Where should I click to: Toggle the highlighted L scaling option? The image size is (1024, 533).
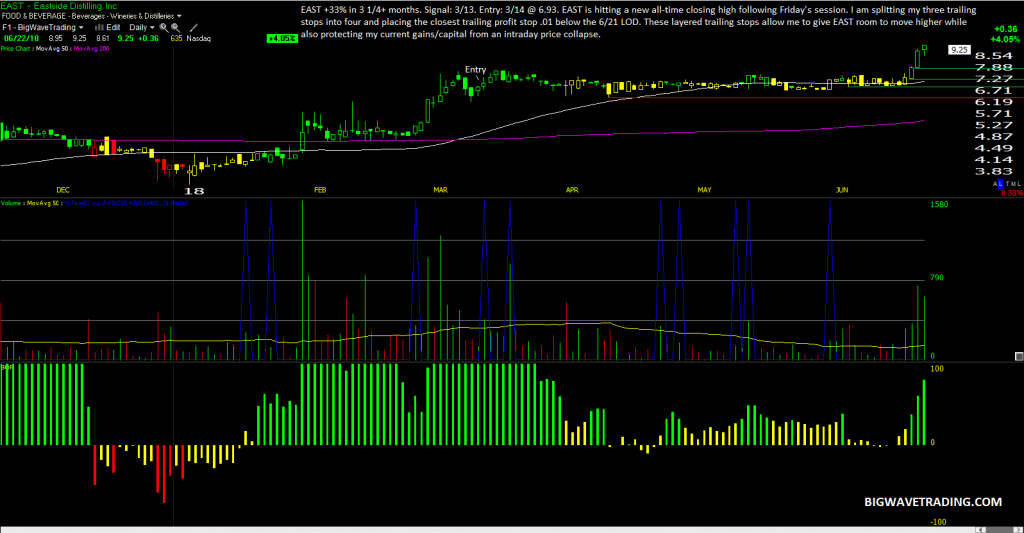point(1000,184)
